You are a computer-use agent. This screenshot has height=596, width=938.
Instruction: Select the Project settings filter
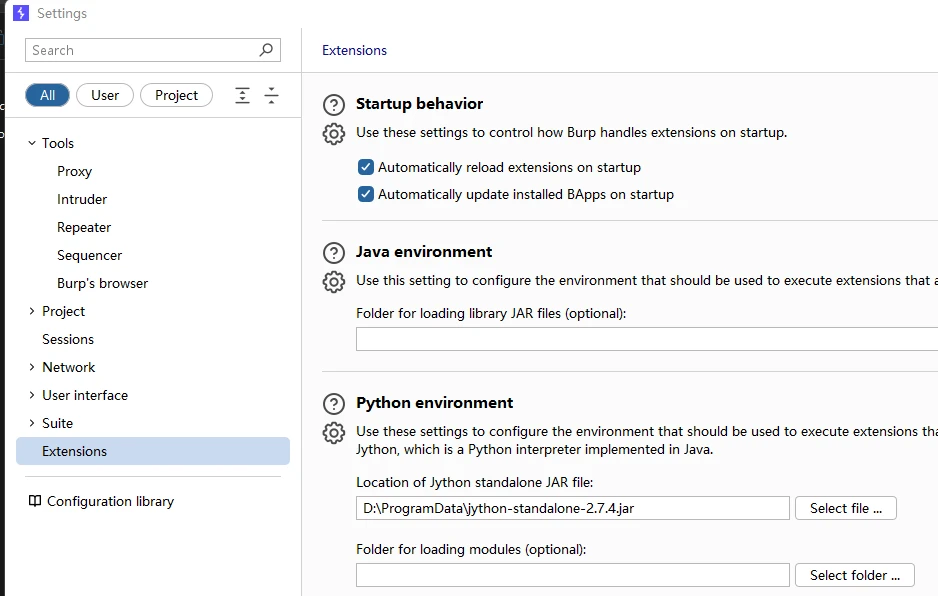pos(176,95)
